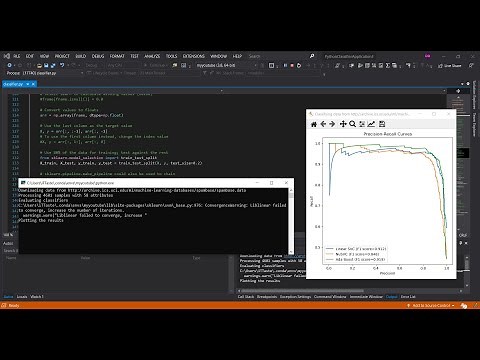
Task: Switch to the Immediate Window tab
Action: (x=366, y=296)
